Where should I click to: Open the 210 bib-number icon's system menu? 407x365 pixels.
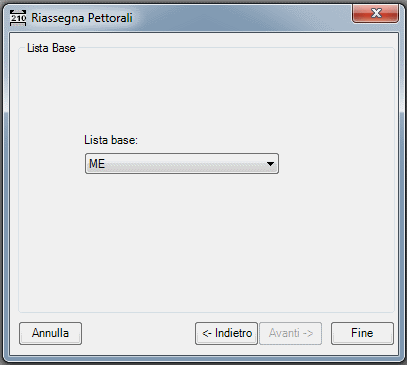(18, 18)
